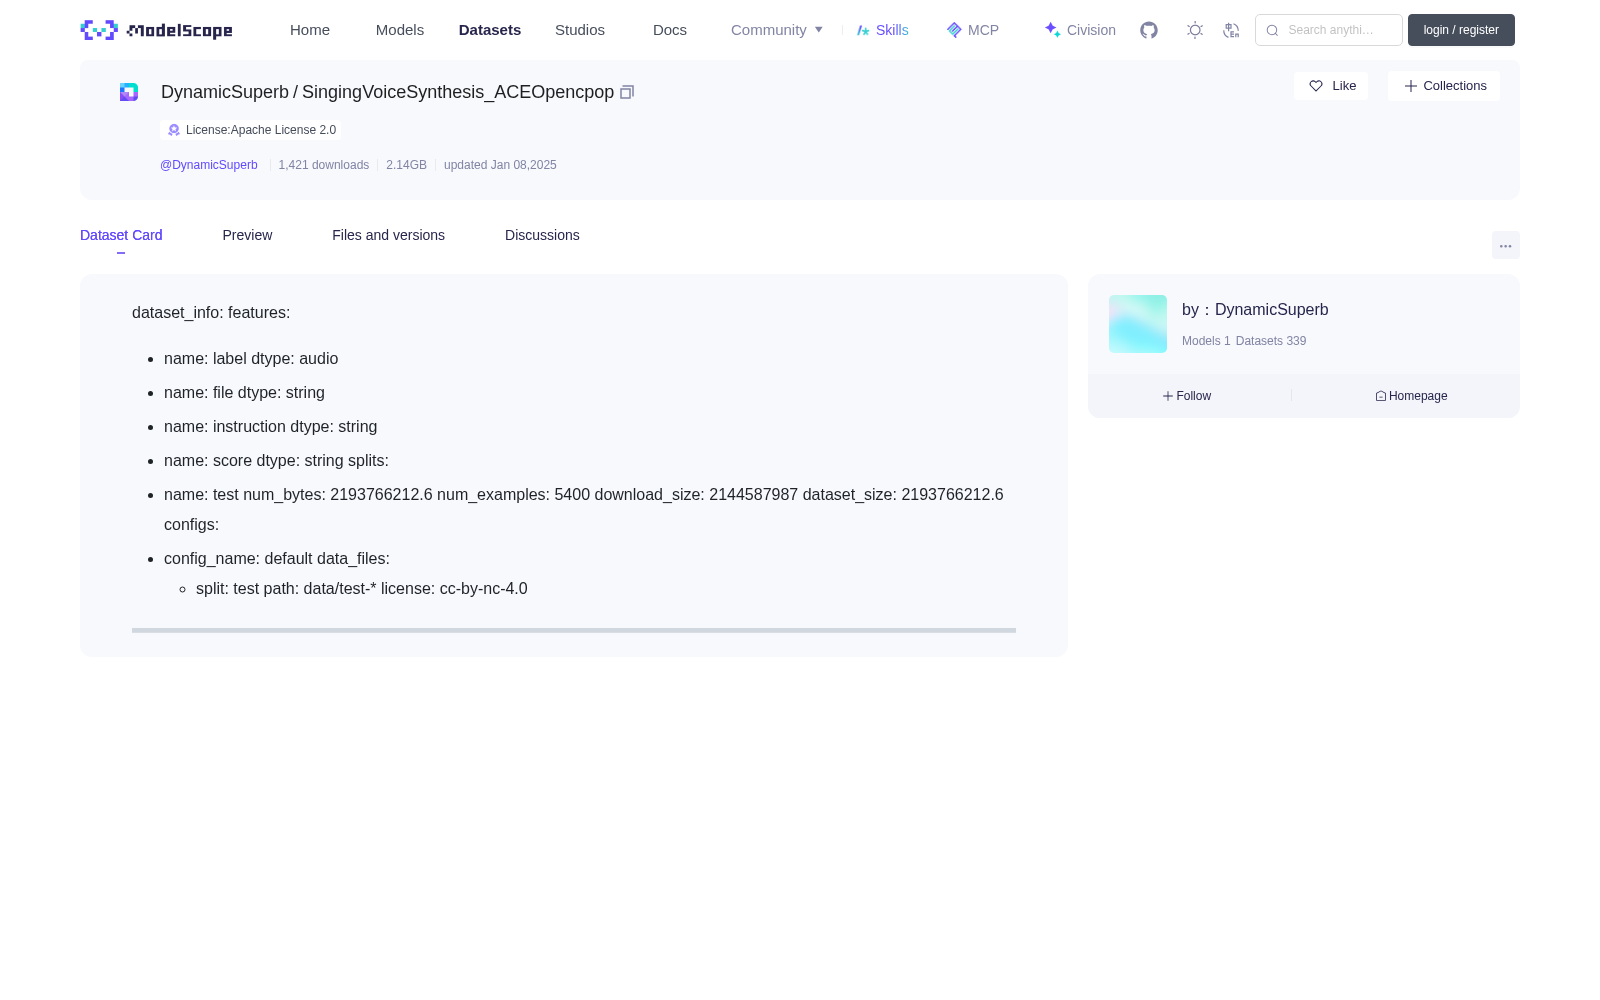Image resolution: width=1600 pixels, height=1000 pixels.
Task: Switch language with the translate icon
Action: click(1231, 30)
